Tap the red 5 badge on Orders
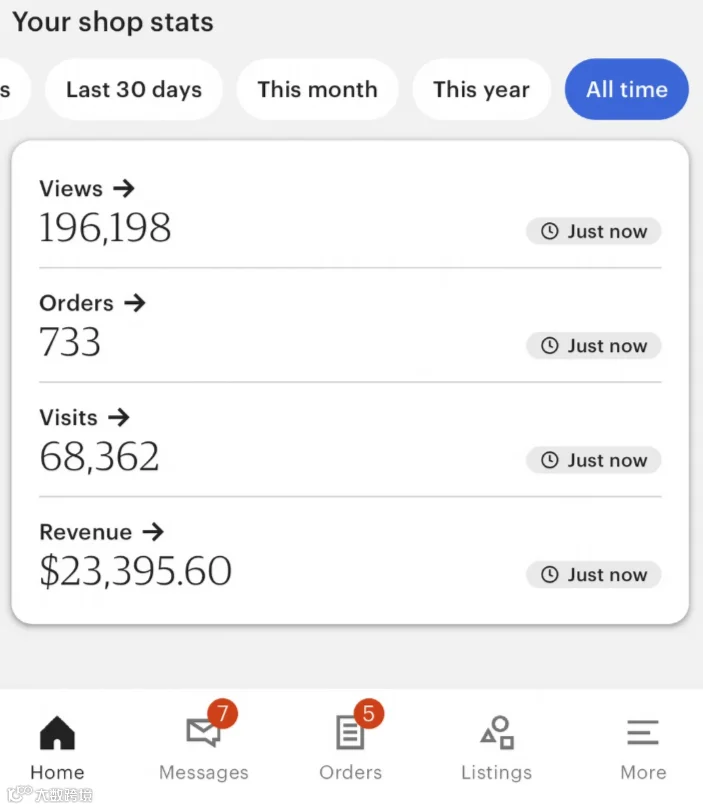Viewport: 703px width, 809px height. point(368,714)
